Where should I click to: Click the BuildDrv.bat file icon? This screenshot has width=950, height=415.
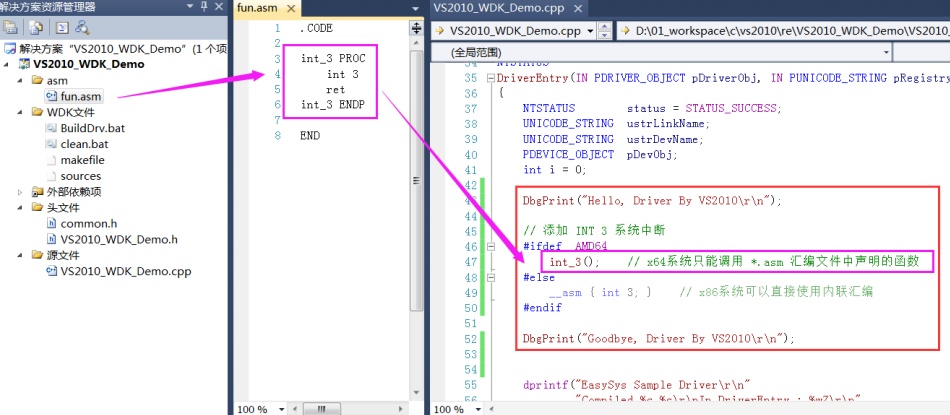click(51, 128)
